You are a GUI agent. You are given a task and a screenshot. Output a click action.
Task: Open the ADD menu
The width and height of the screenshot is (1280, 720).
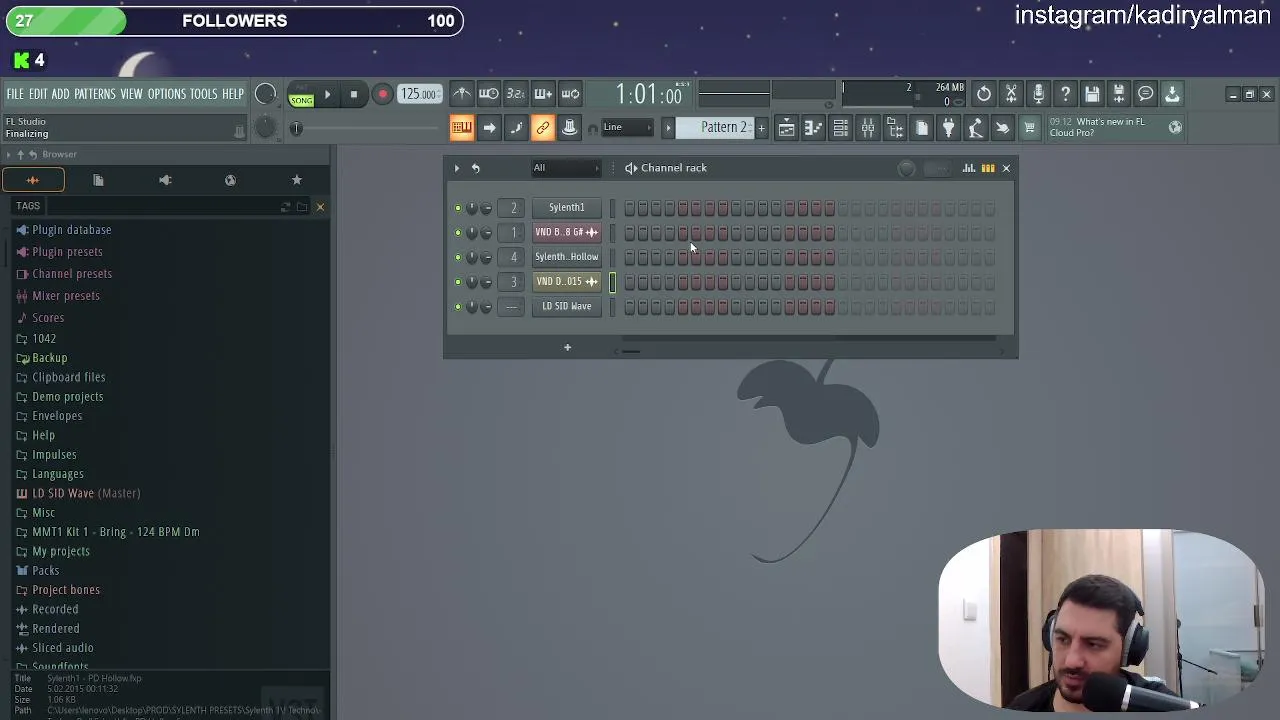[60, 94]
